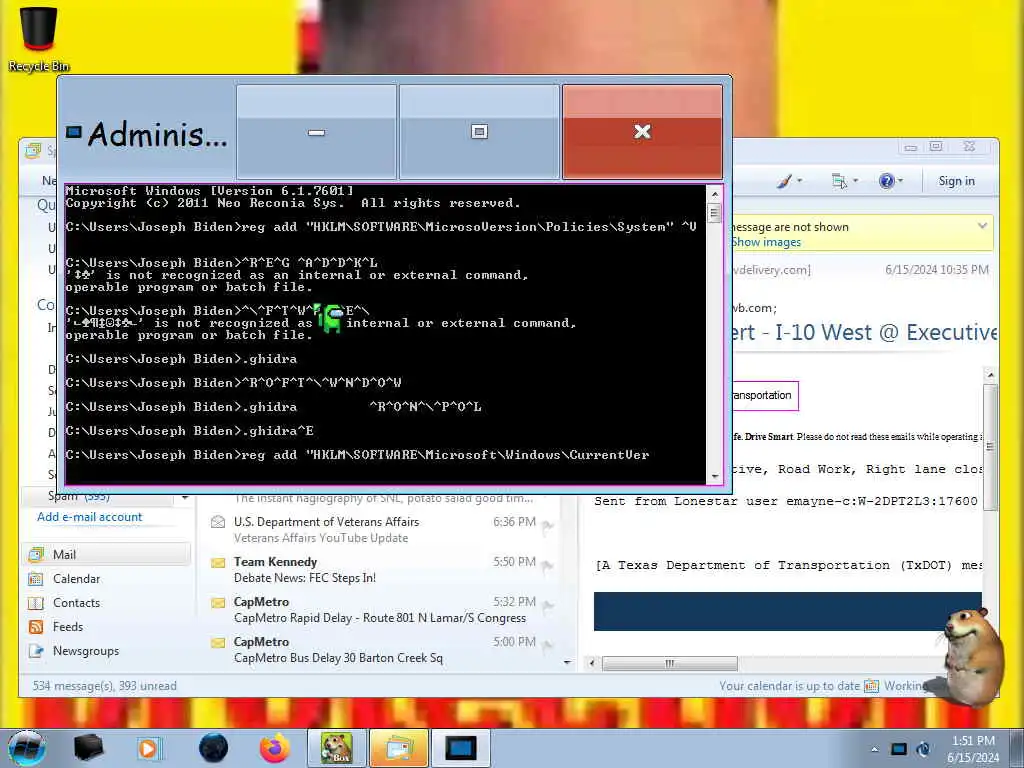Image resolution: width=1024 pixels, height=768 pixels.
Task: Click the horizontal scrollbar thumb in the reading pane
Action: pyautogui.click(x=669, y=664)
